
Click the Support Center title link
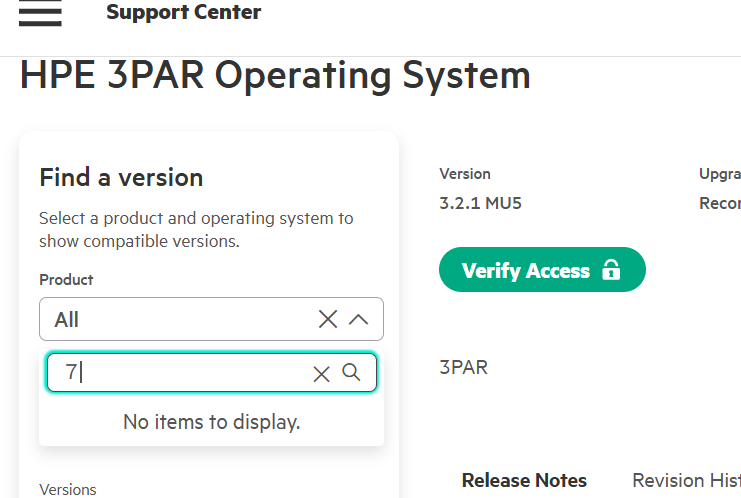pyautogui.click(x=183, y=13)
